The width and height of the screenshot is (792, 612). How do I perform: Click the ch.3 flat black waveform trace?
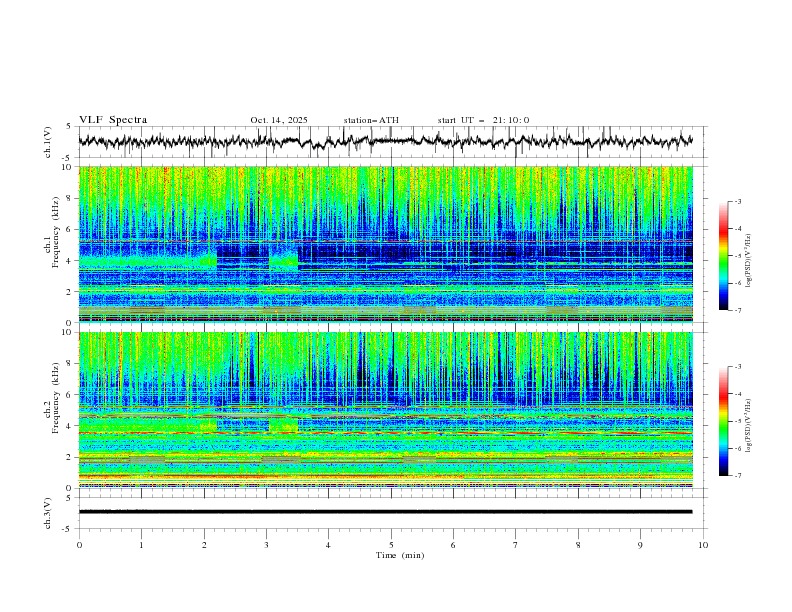pyautogui.click(x=385, y=512)
